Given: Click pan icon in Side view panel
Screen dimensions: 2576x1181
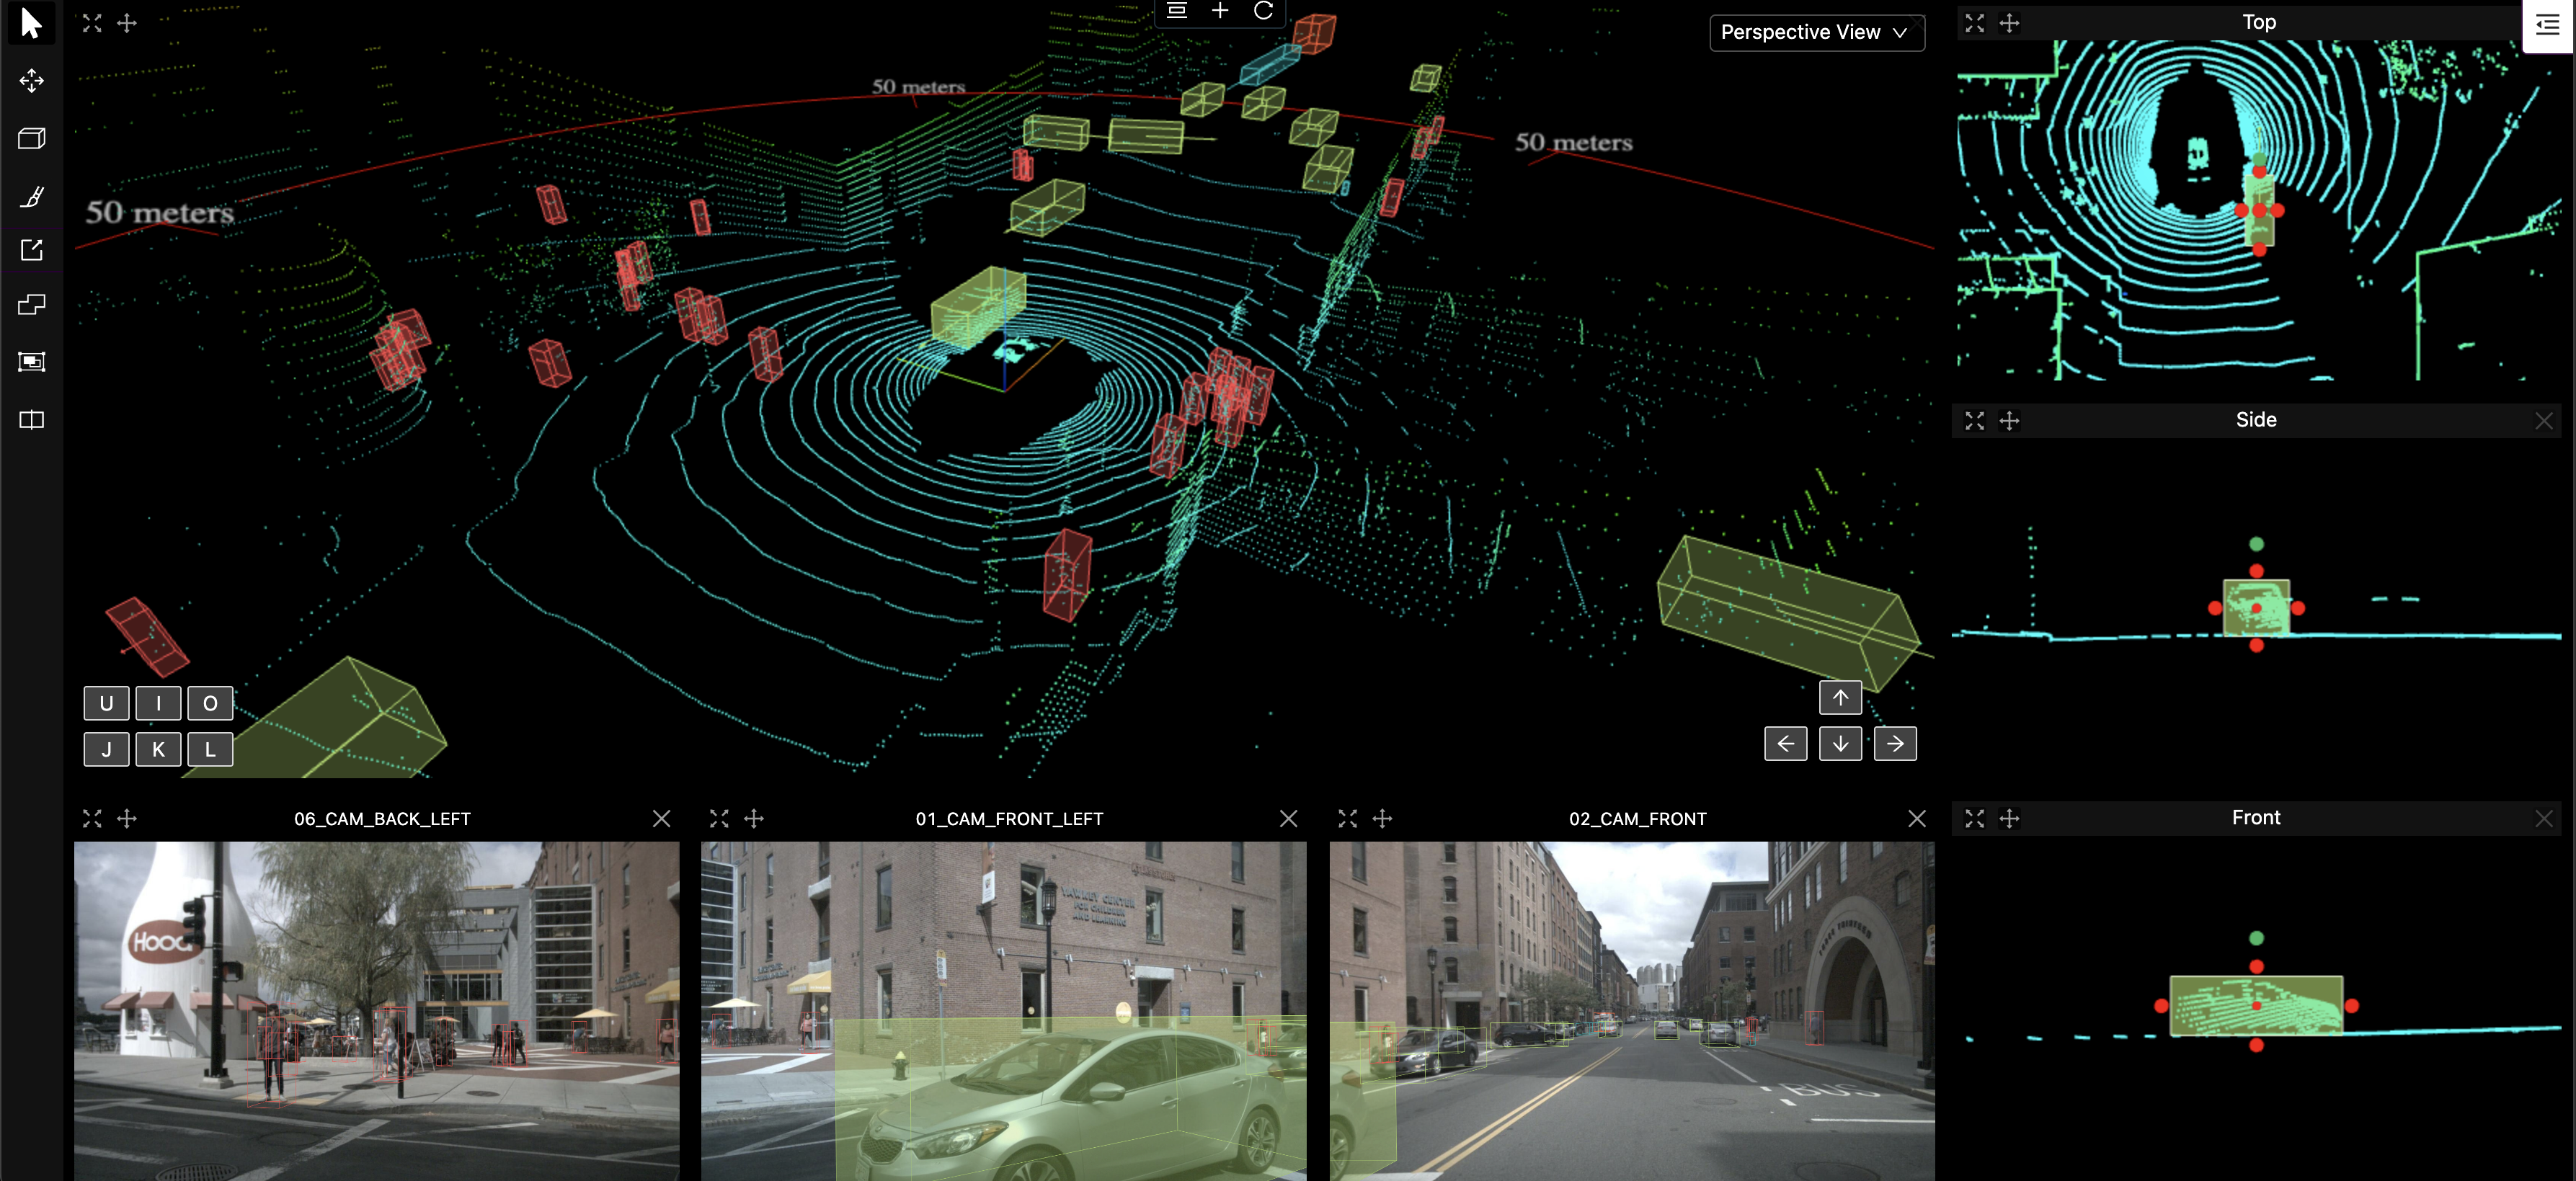Looking at the screenshot, I should click(2009, 421).
